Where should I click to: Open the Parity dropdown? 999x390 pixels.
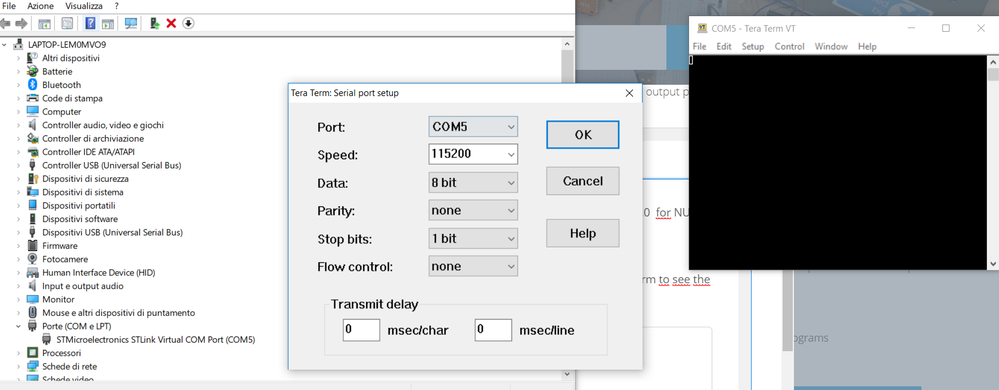pyautogui.click(x=473, y=210)
